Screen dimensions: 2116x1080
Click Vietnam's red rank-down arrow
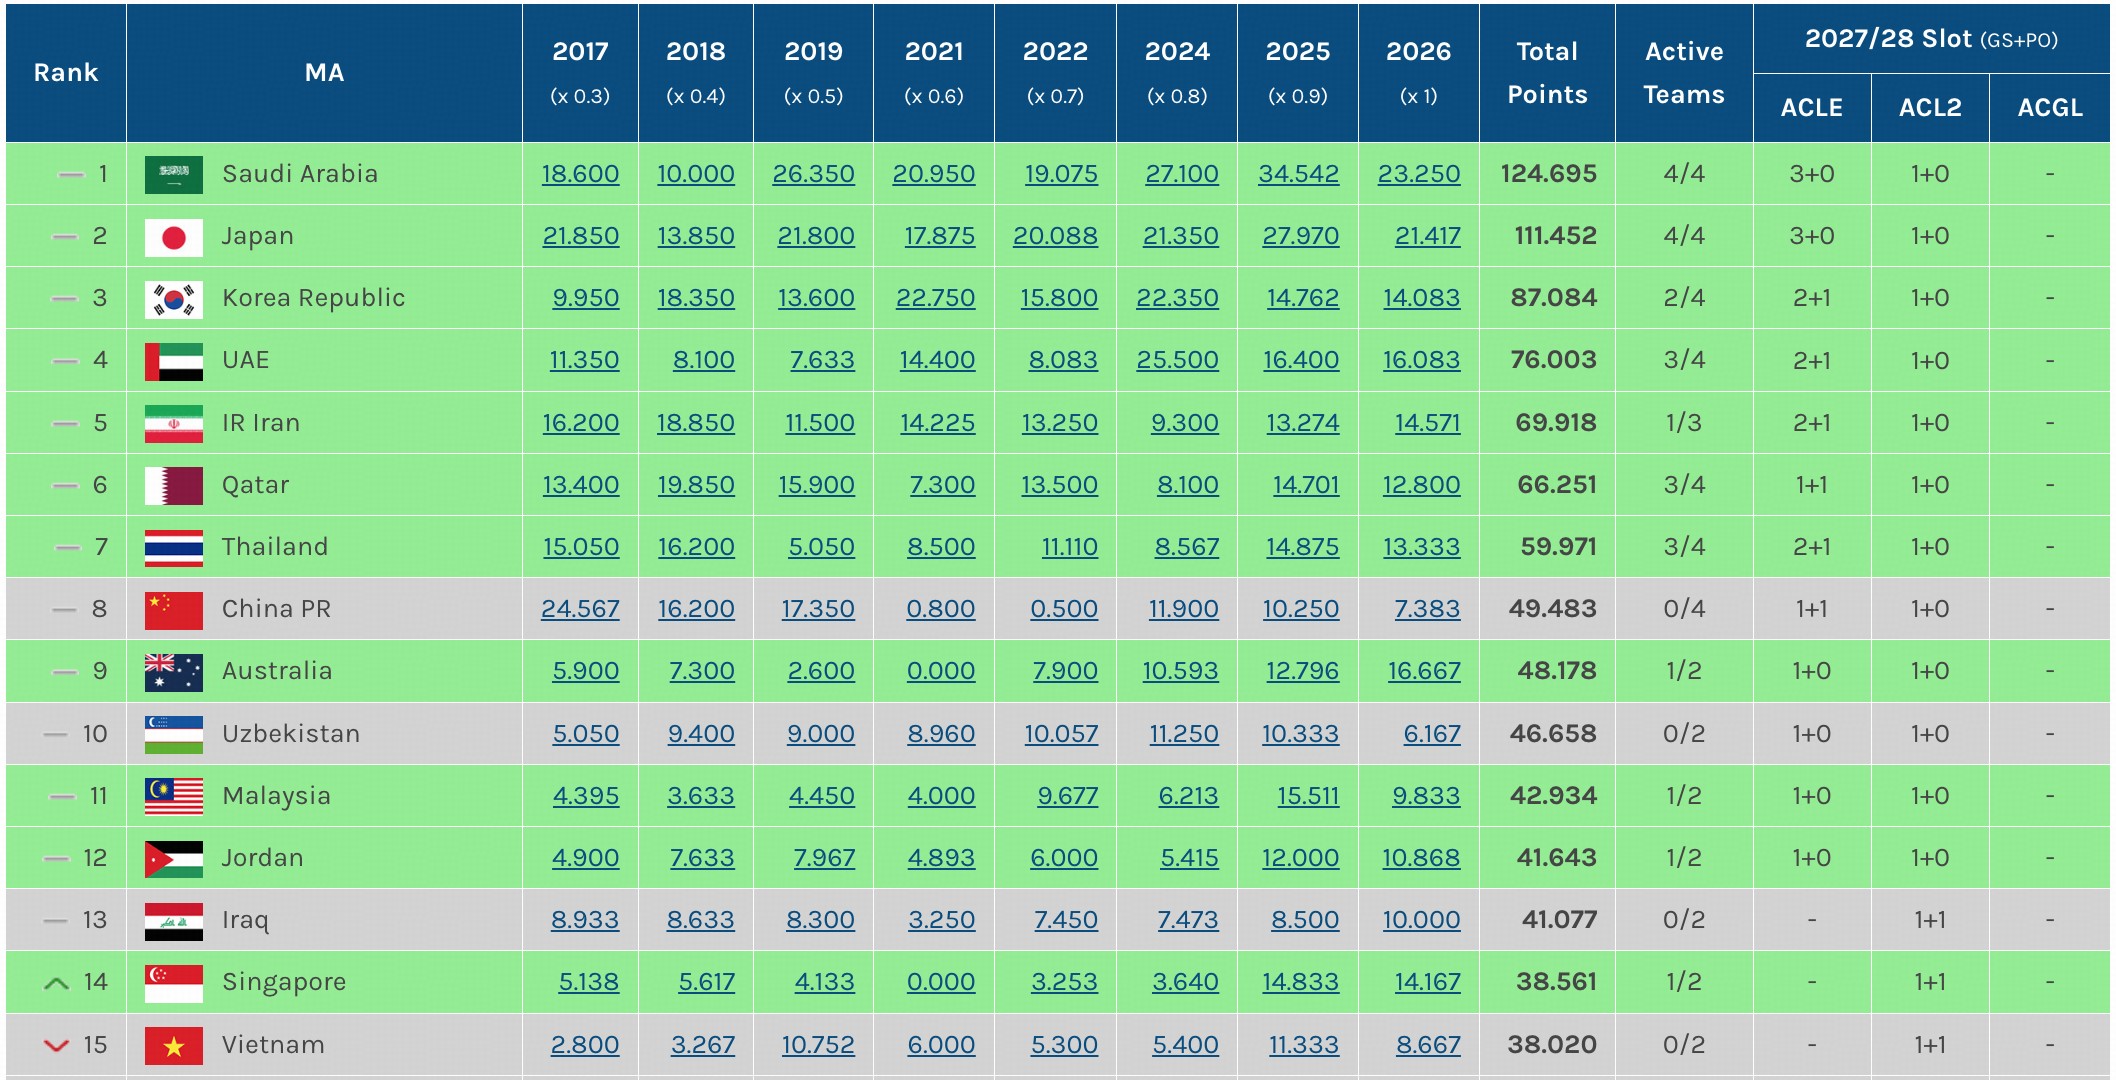pos(57,1045)
